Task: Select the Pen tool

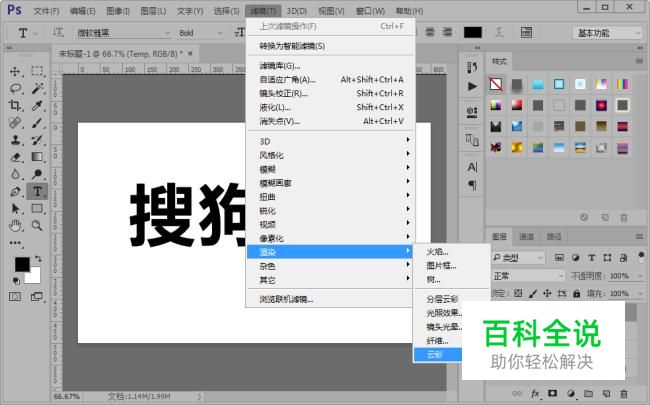Action: coord(15,192)
